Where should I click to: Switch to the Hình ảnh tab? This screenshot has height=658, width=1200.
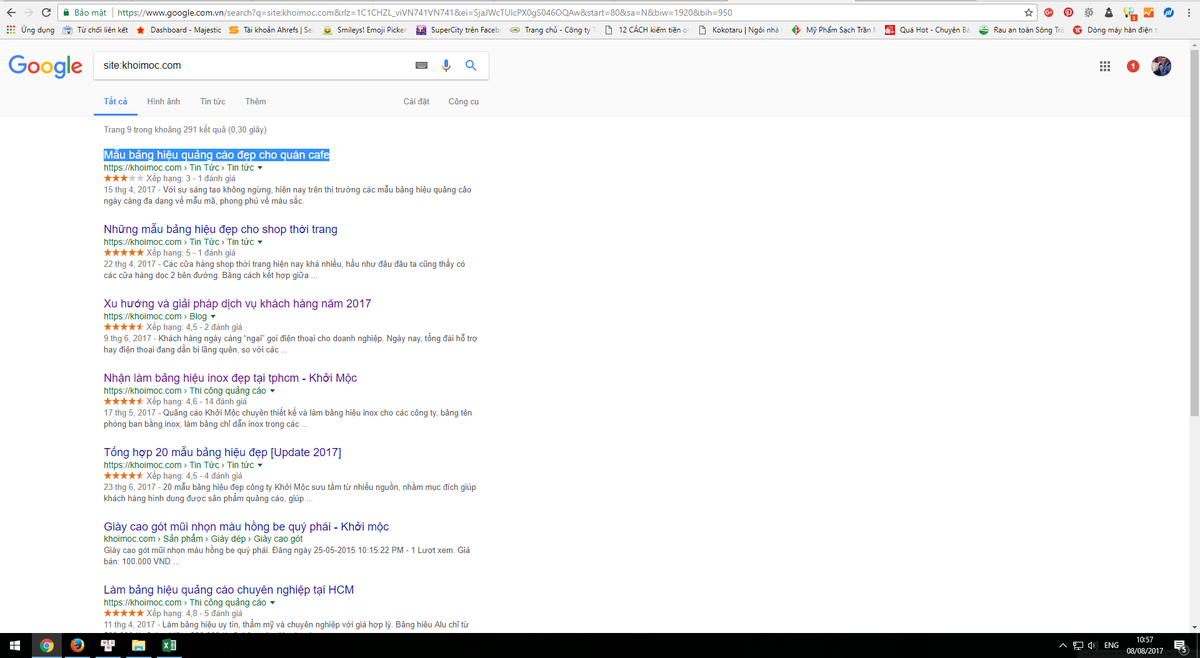click(x=163, y=102)
